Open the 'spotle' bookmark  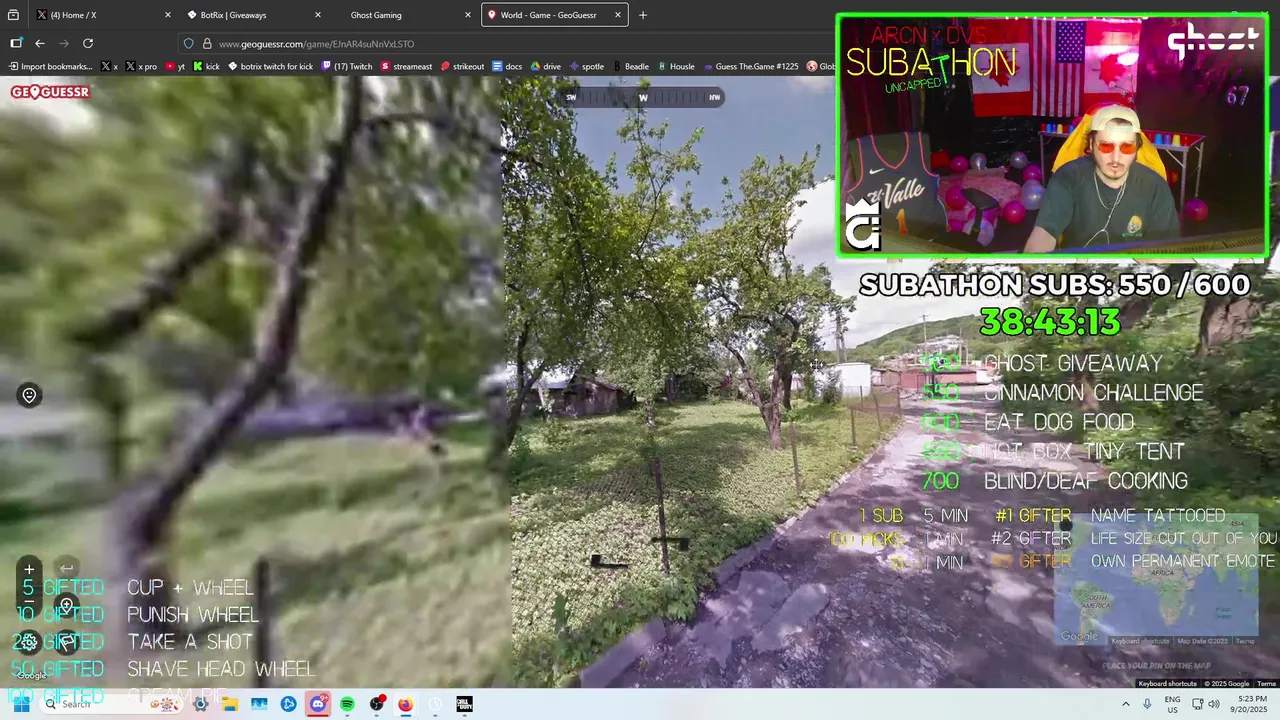click(x=586, y=67)
